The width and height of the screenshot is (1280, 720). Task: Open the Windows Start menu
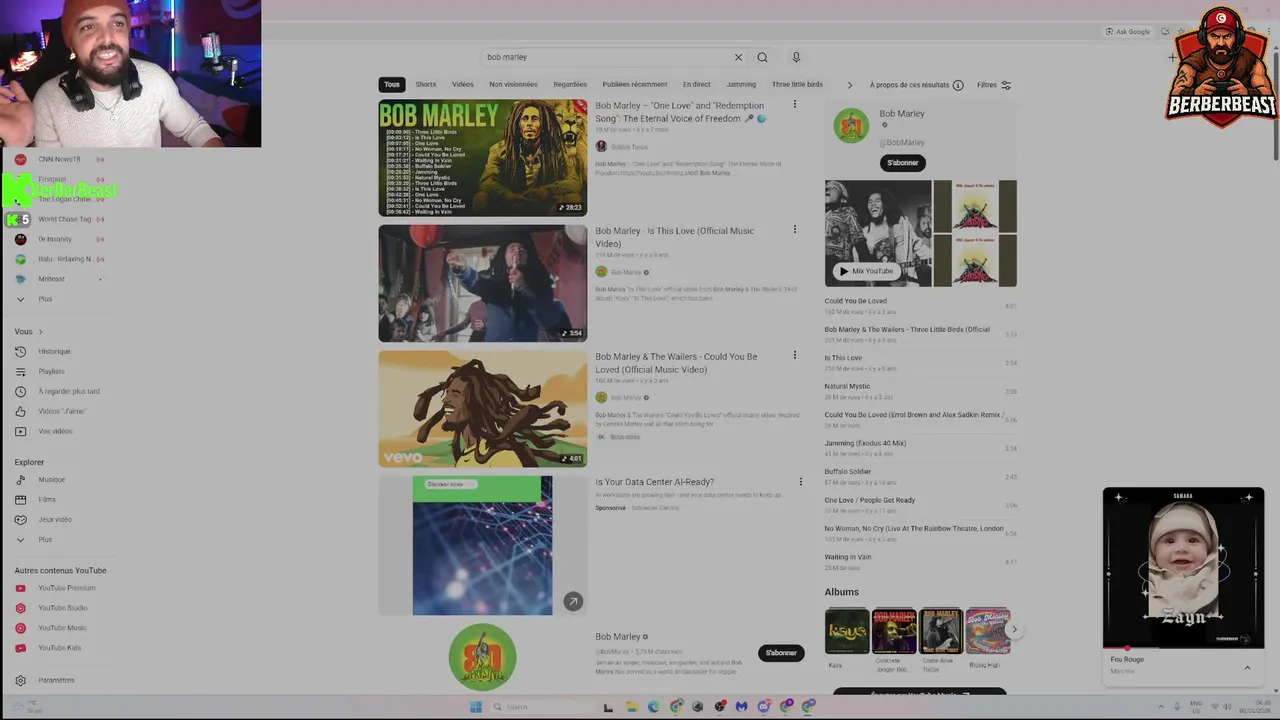click(x=476, y=707)
